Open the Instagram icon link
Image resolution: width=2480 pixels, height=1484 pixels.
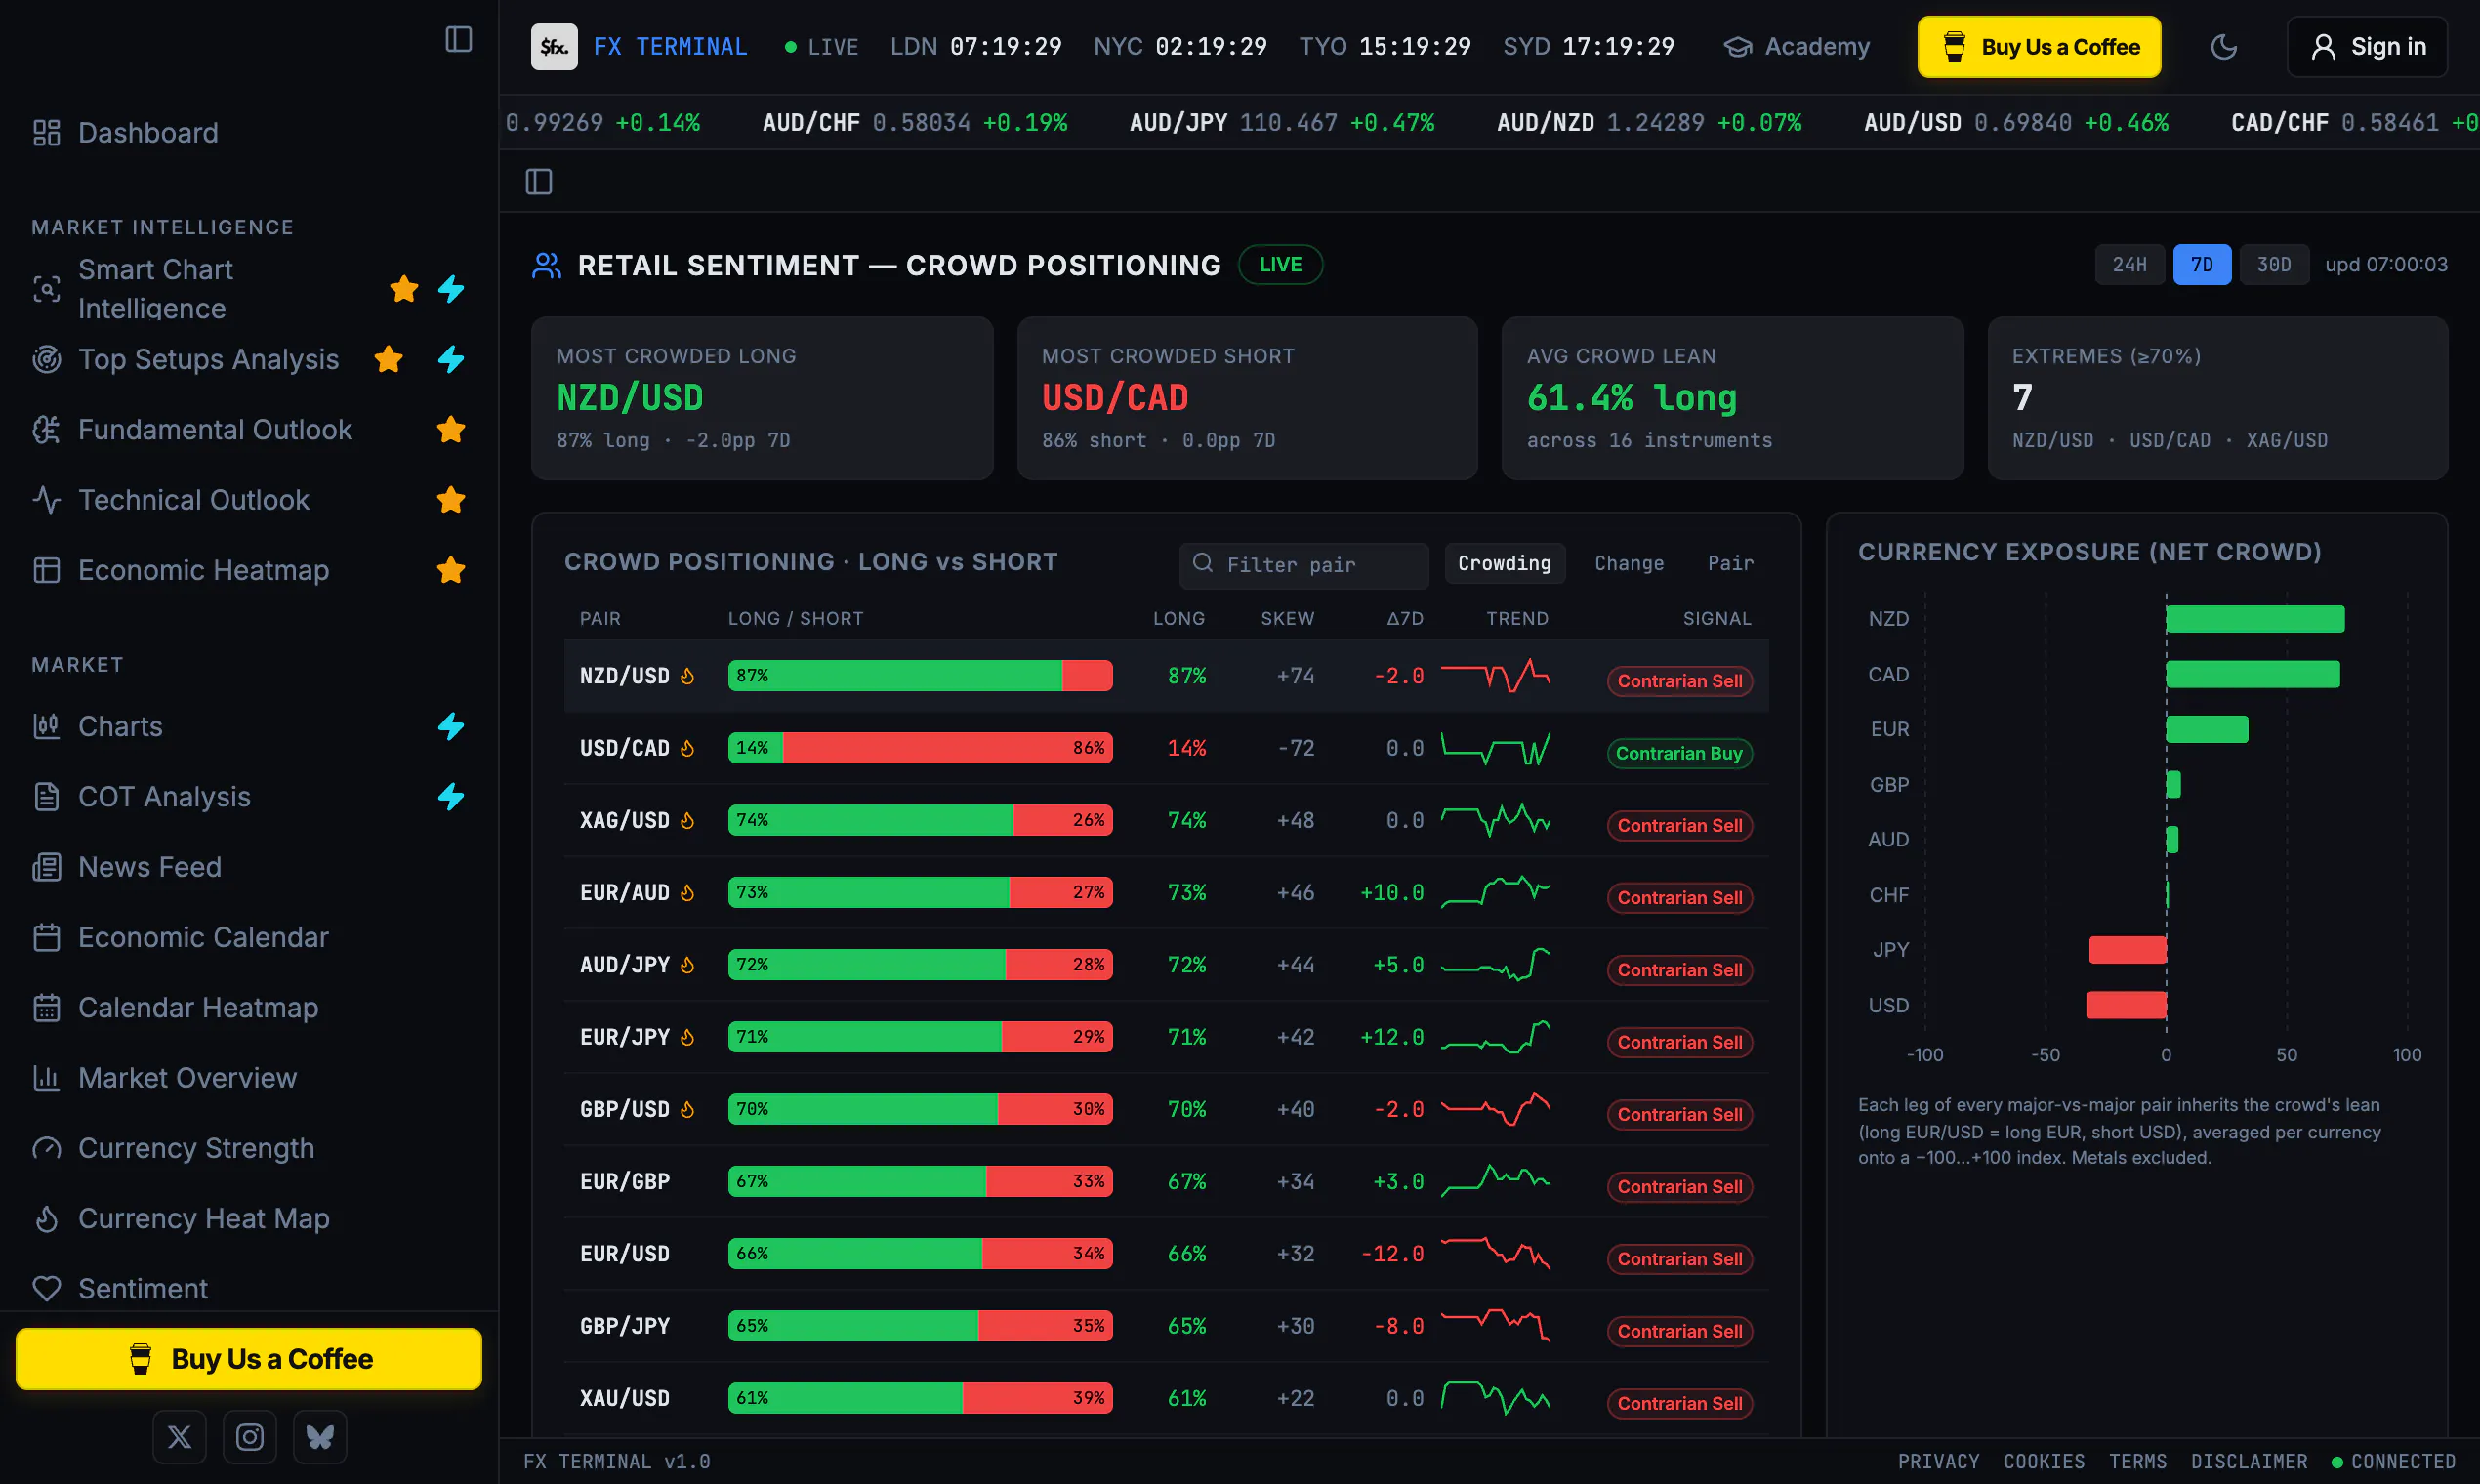click(x=249, y=1437)
